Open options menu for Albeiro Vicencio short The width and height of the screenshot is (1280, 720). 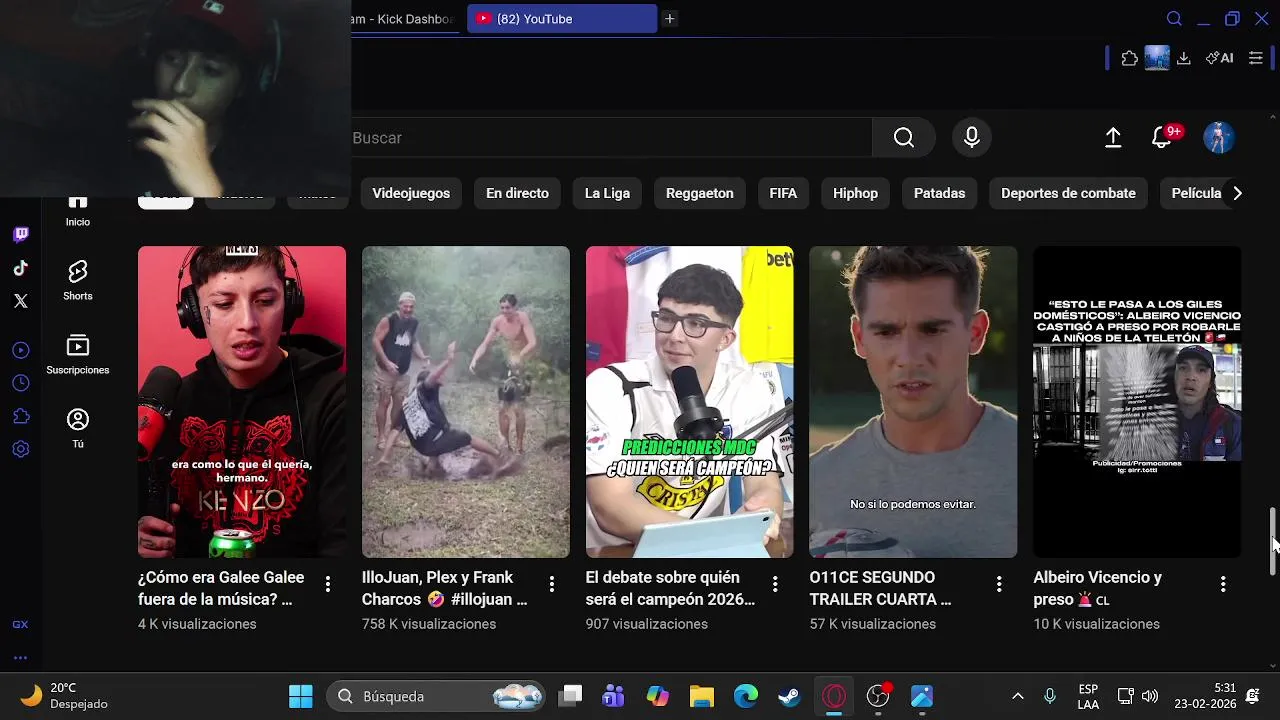[x=1223, y=584]
